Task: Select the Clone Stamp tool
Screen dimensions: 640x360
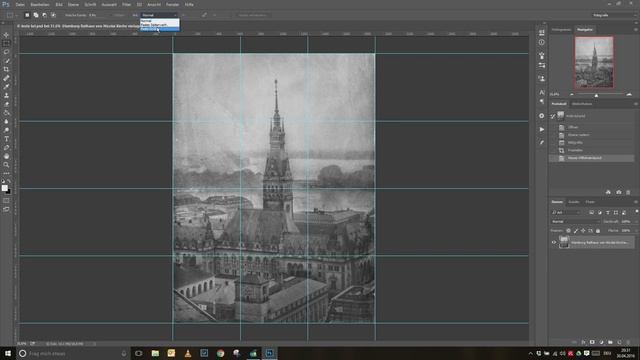Action: tap(6, 96)
